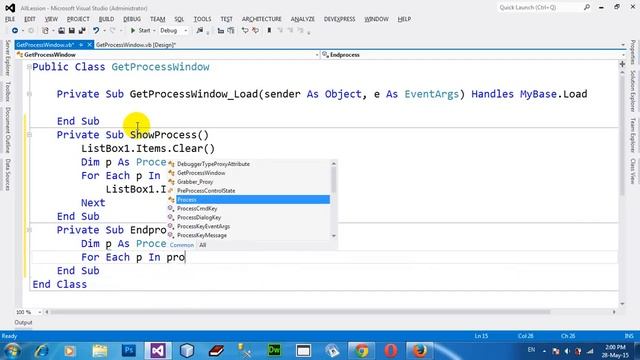Open Windows Explorer folder from taskbar

coord(100,351)
